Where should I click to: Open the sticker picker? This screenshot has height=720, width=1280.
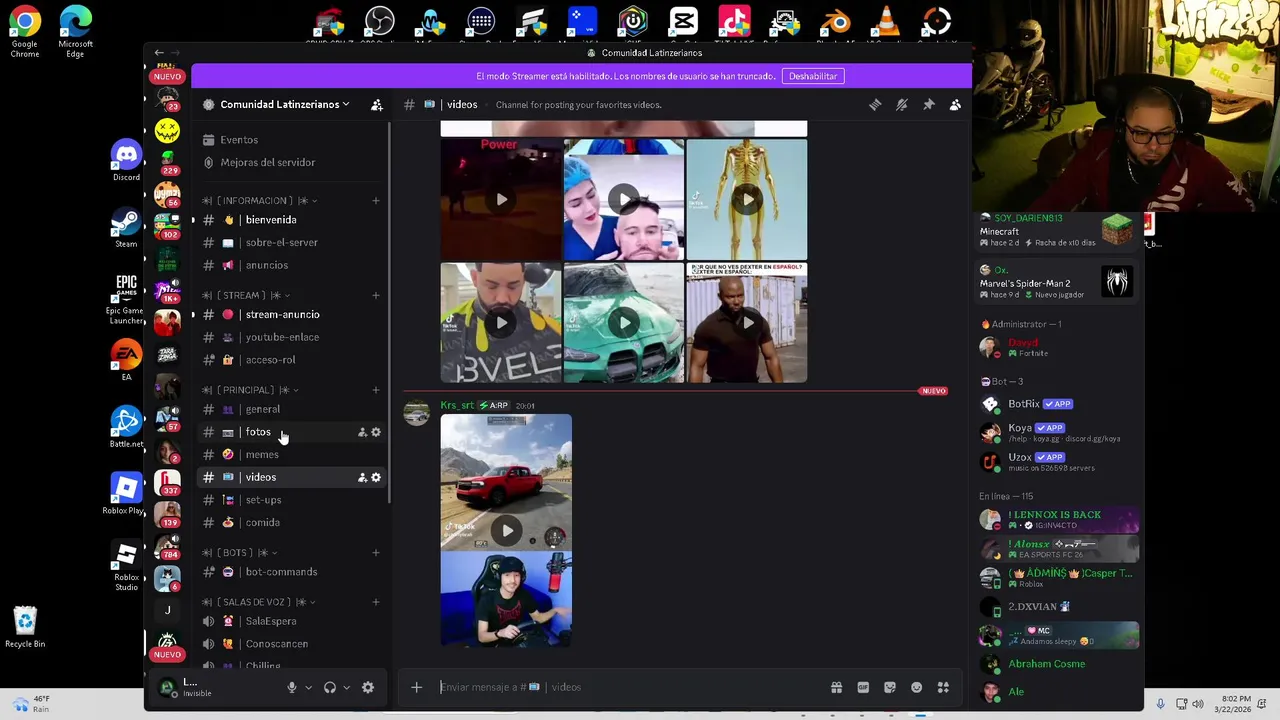click(x=890, y=687)
